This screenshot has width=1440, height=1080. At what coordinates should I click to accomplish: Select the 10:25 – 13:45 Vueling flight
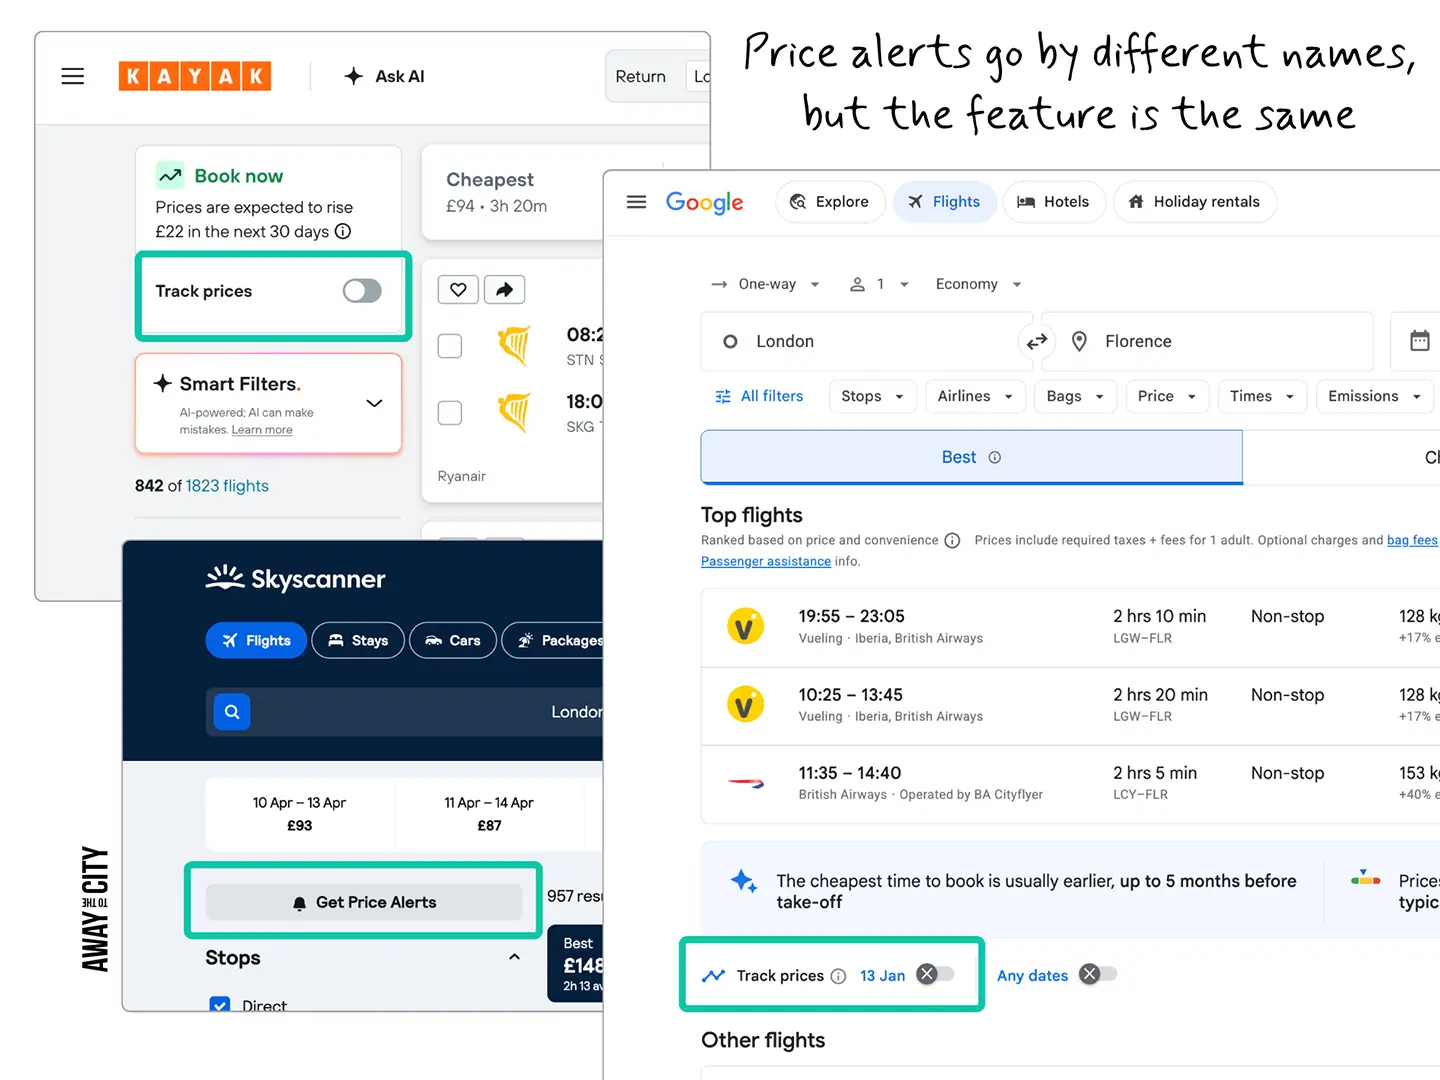coord(1070,705)
